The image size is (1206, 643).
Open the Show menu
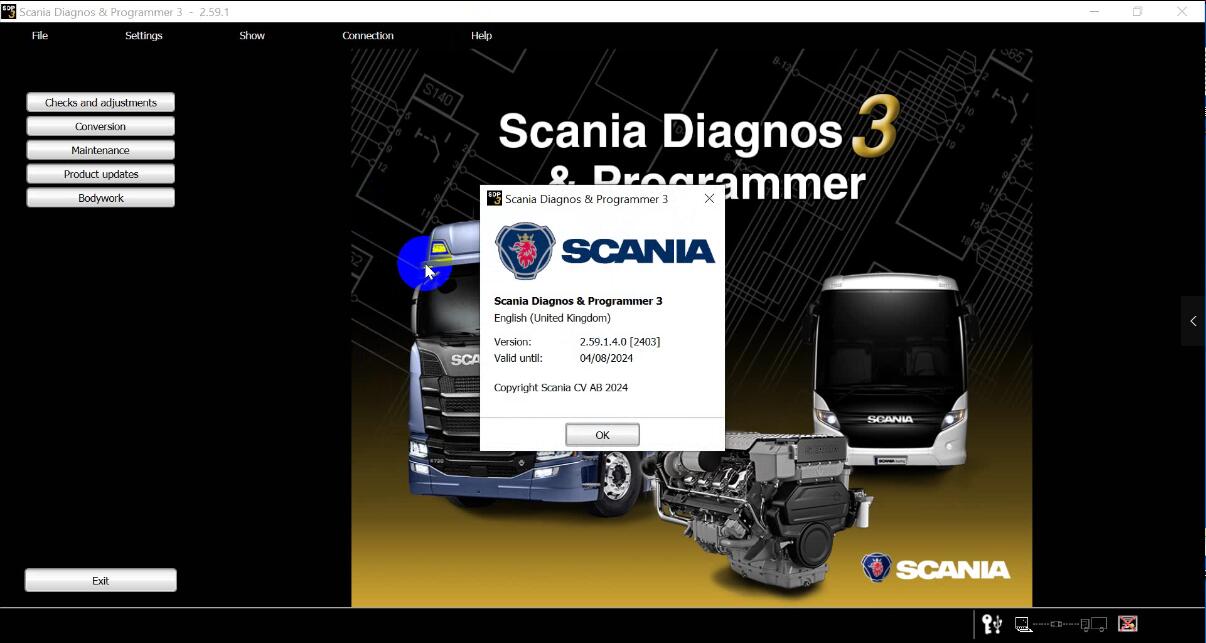pyautogui.click(x=251, y=35)
